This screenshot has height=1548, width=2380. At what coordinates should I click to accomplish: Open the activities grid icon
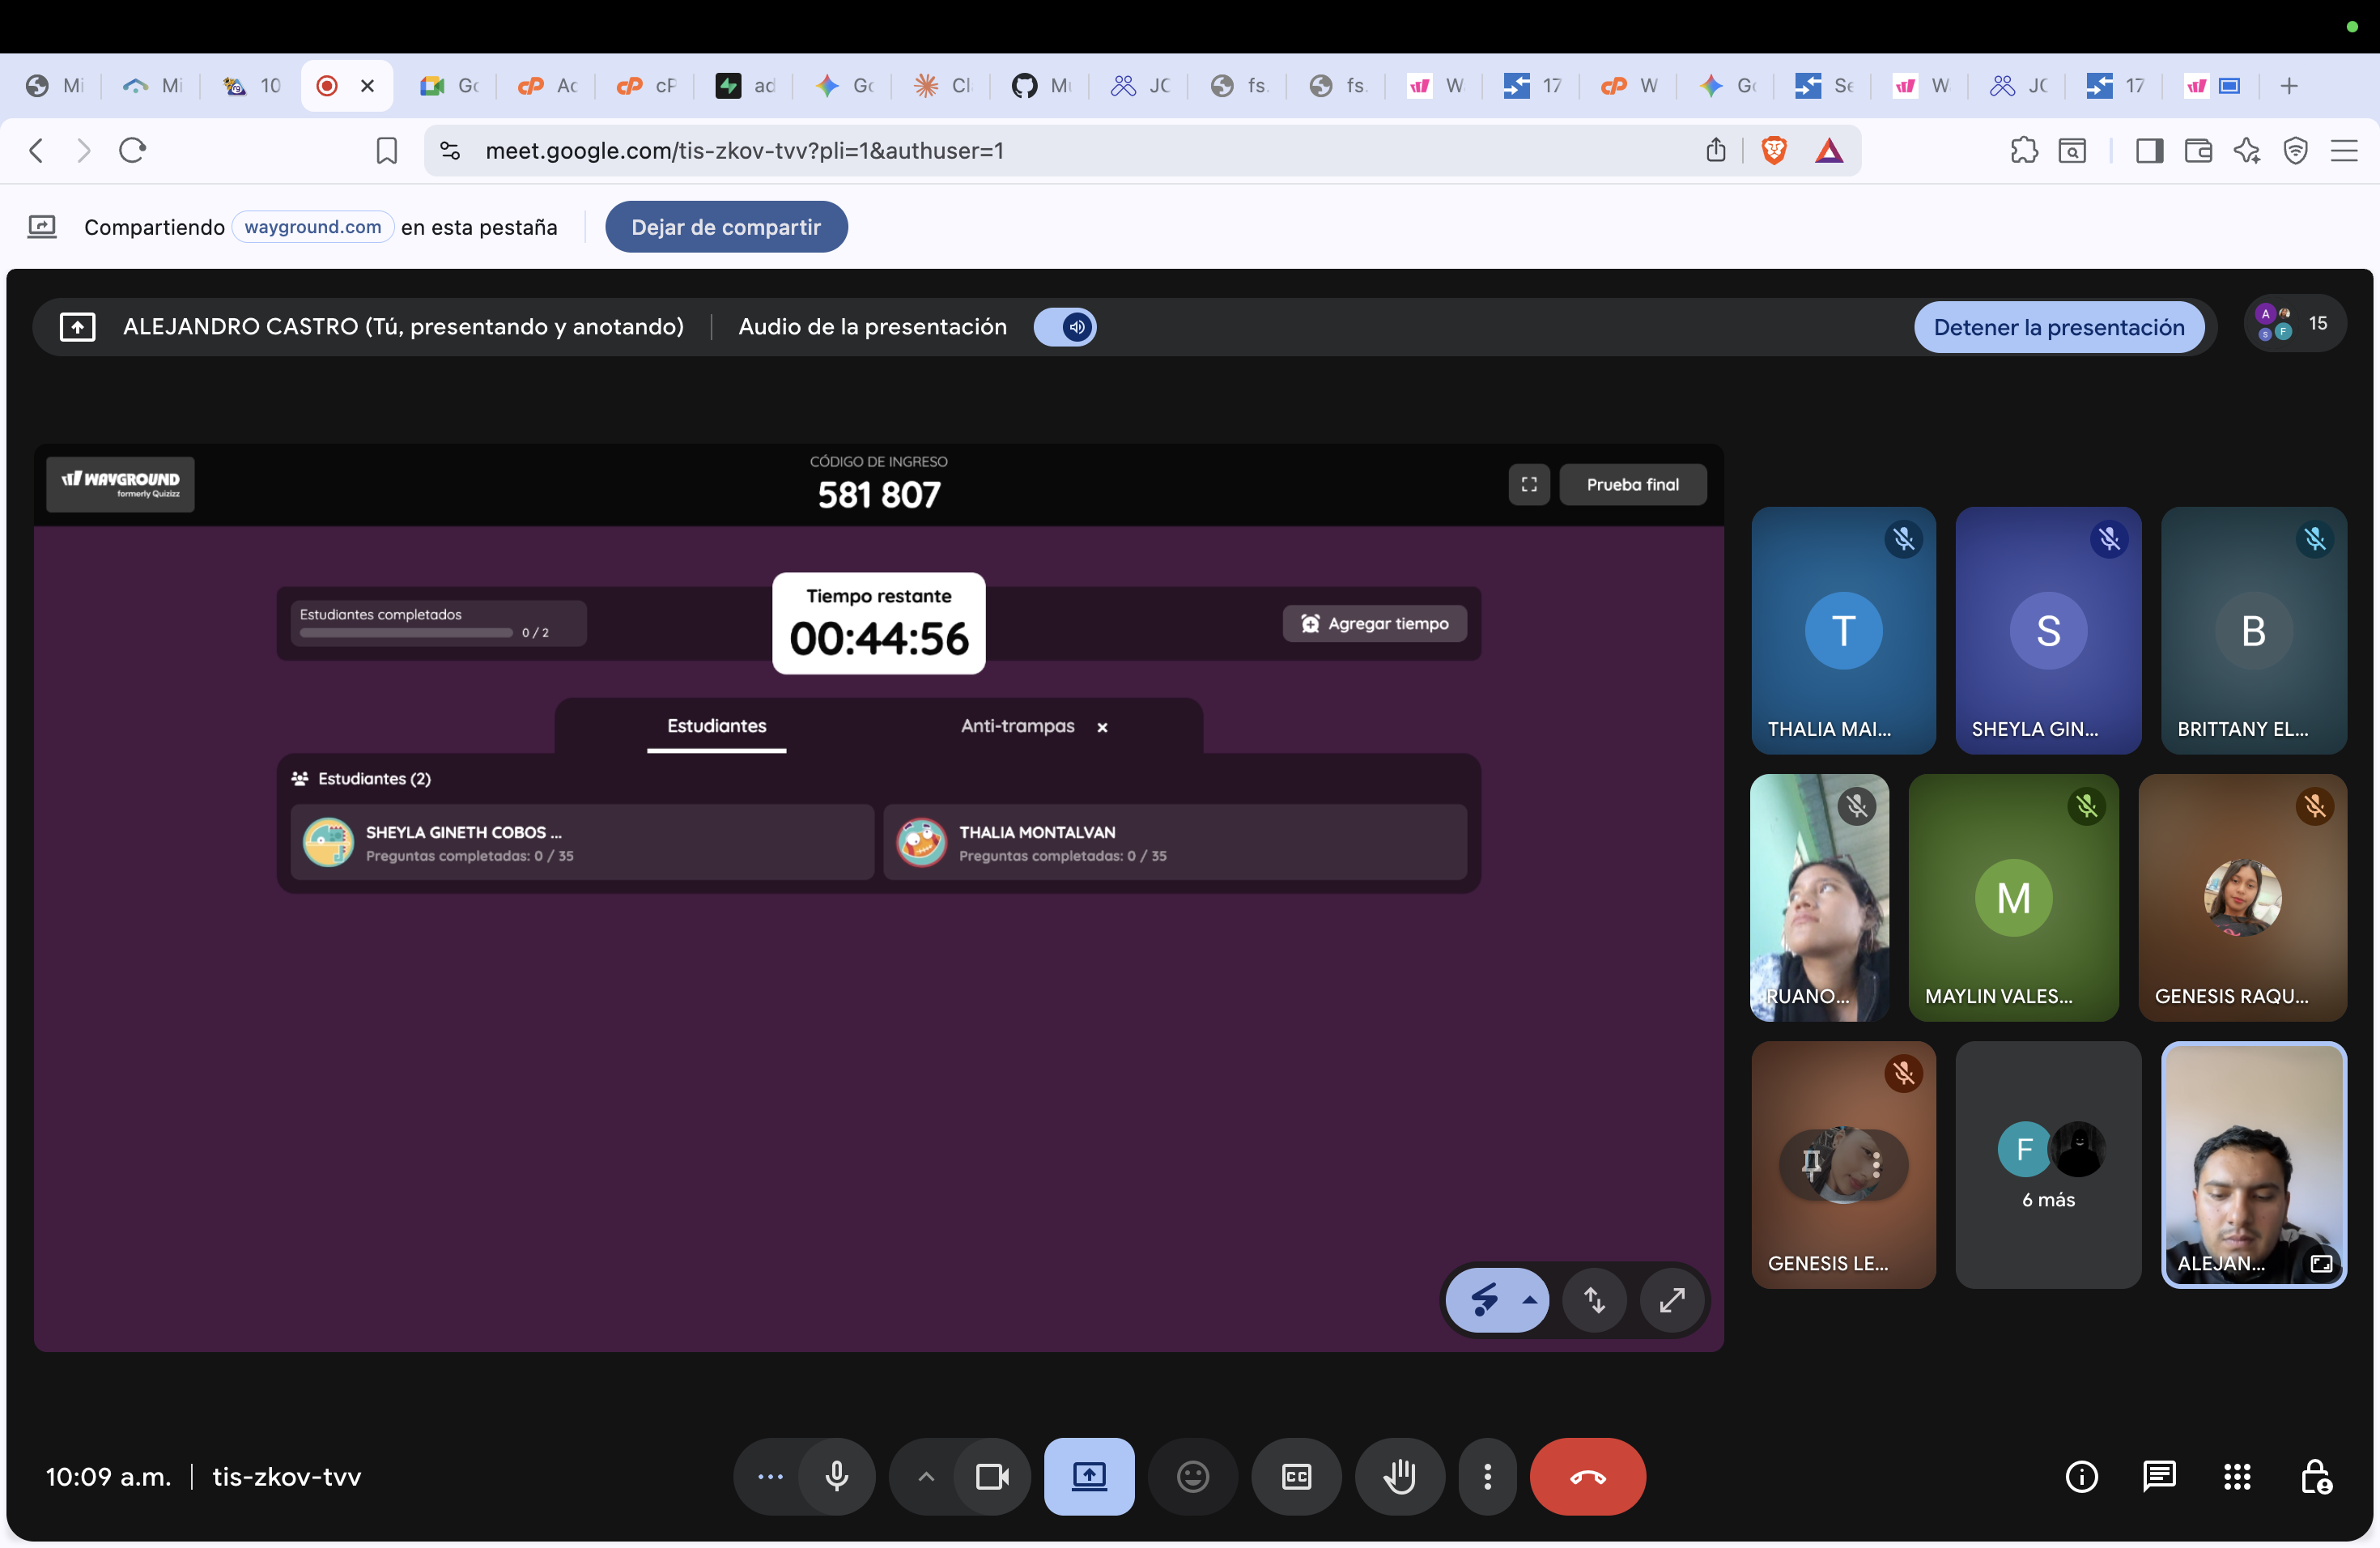(2237, 1476)
